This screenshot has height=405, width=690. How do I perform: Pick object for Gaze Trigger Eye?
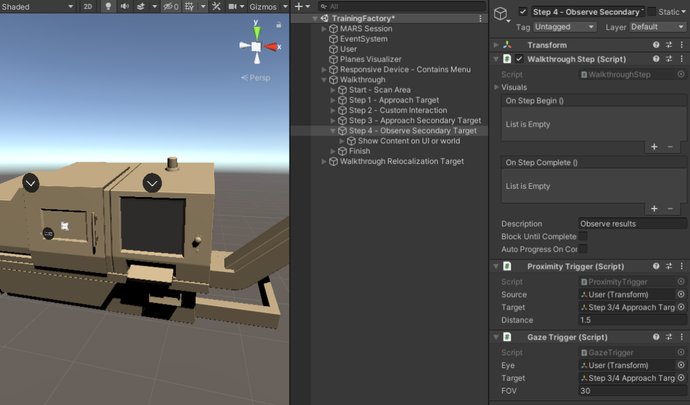pos(681,365)
